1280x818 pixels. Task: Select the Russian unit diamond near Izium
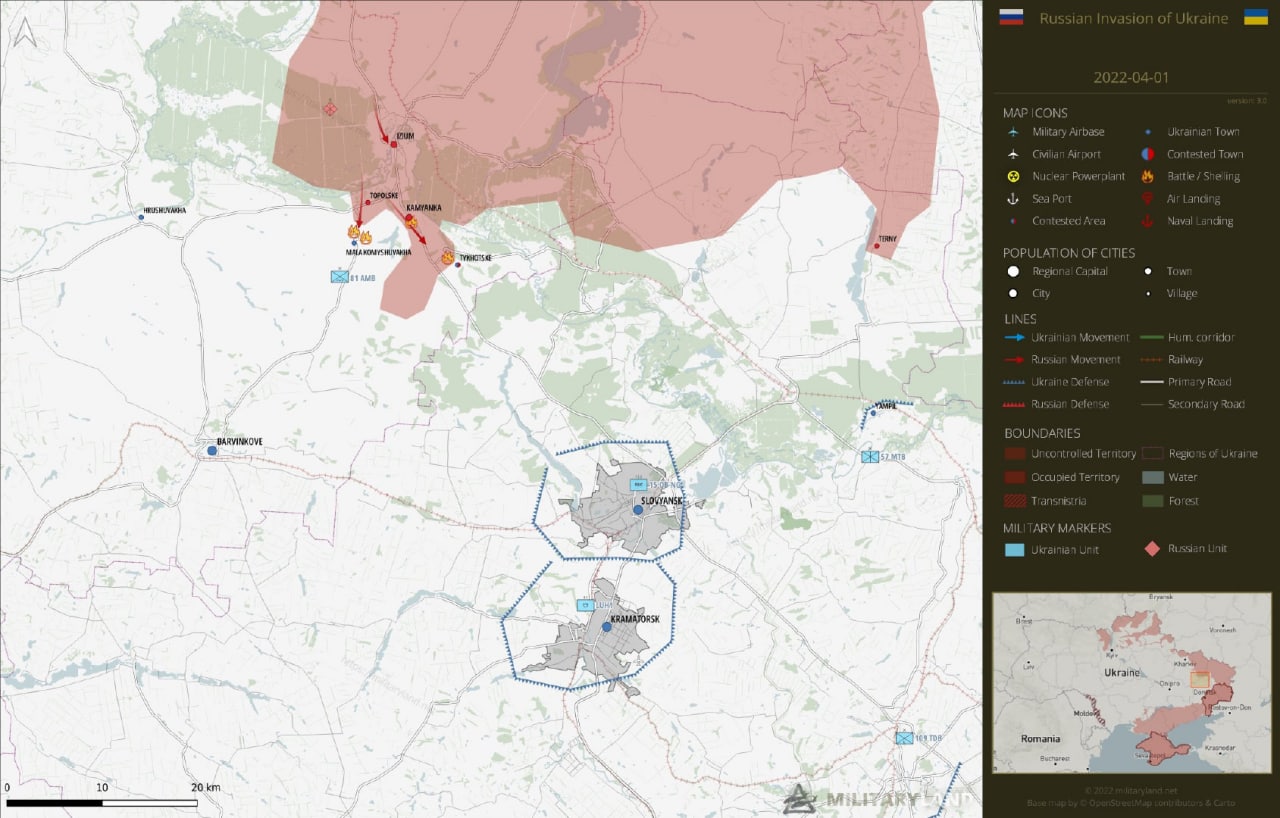coord(330,108)
